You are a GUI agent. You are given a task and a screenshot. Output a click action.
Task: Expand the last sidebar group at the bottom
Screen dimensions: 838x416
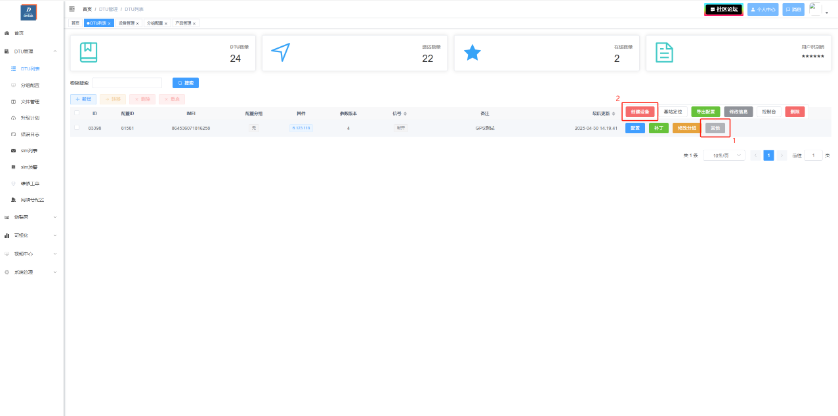coord(55,272)
